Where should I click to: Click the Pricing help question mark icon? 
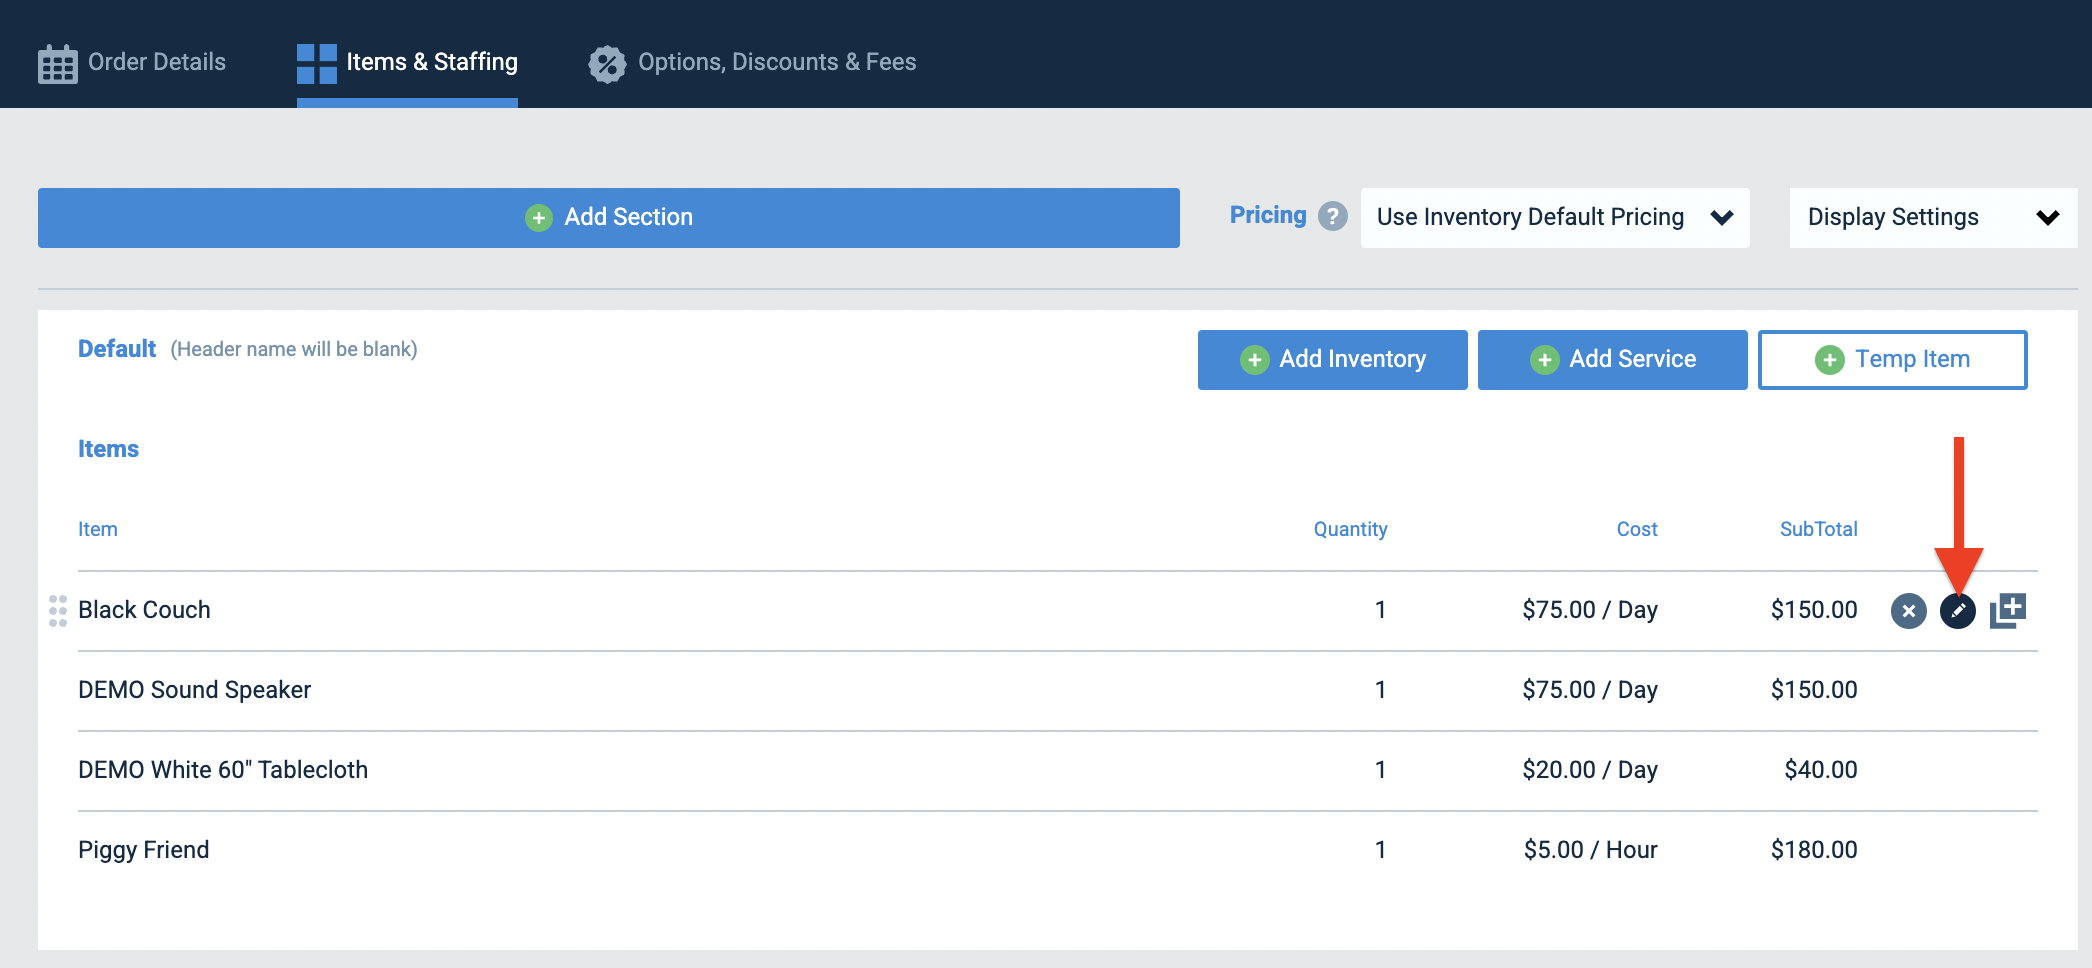[x=1332, y=216]
